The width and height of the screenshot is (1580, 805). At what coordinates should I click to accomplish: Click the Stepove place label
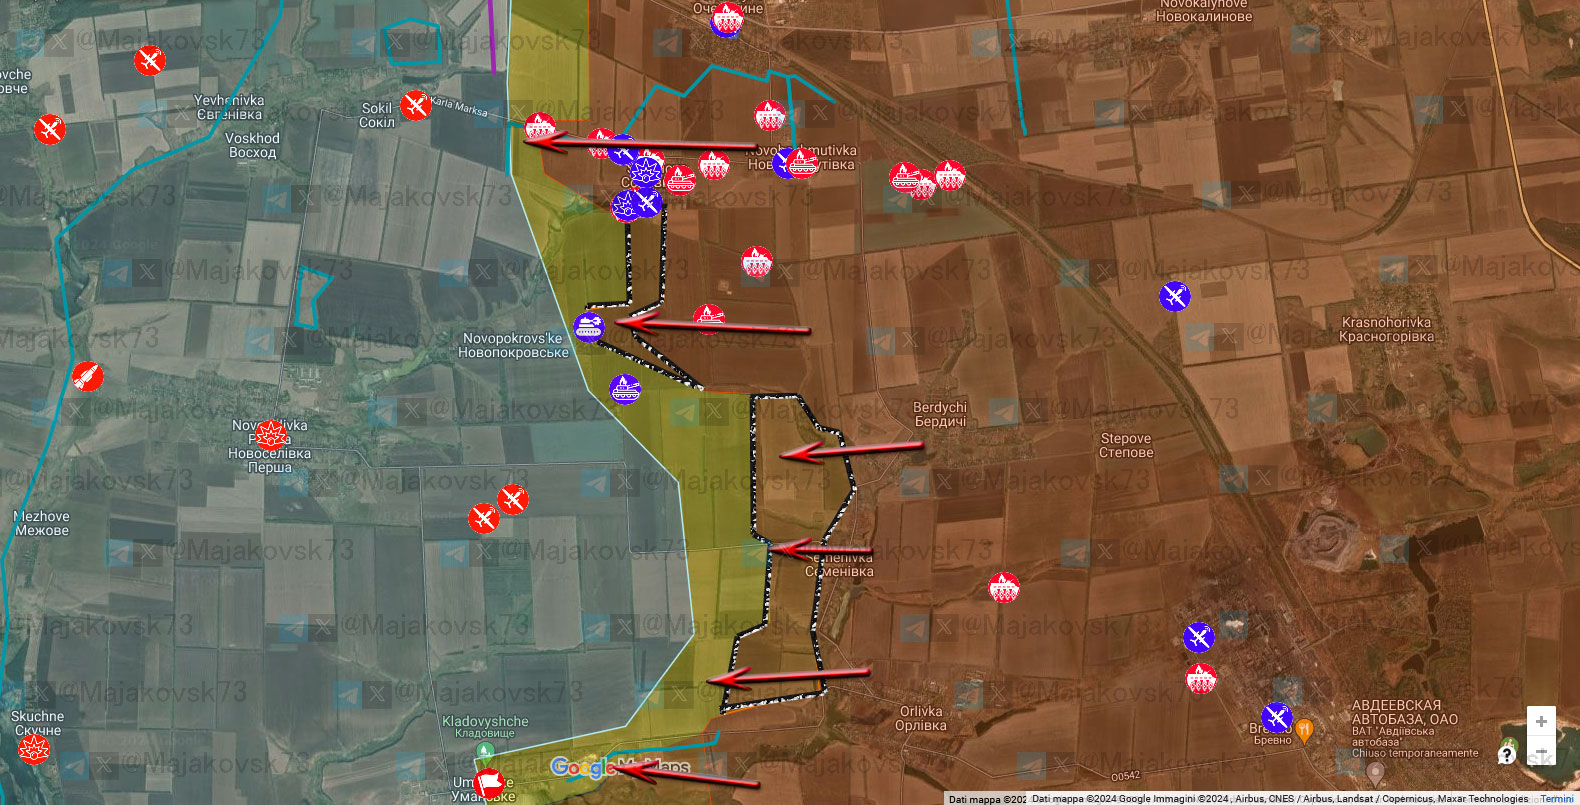[x=1126, y=445]
